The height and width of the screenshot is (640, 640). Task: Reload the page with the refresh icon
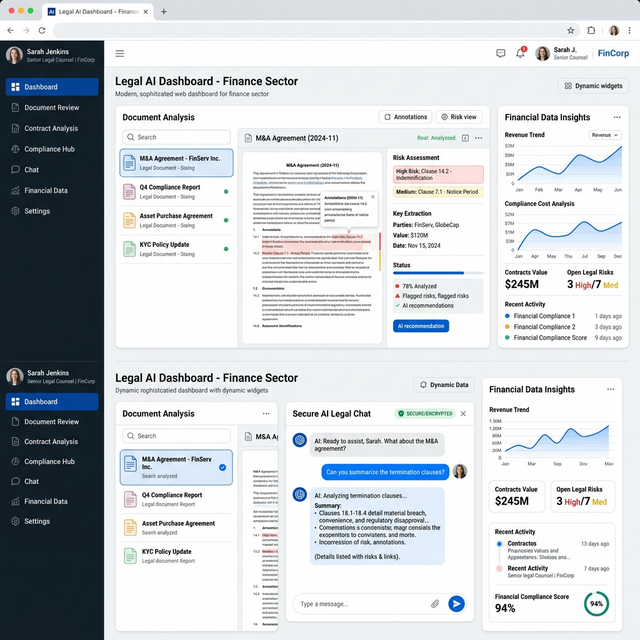[x=42, y=30]
